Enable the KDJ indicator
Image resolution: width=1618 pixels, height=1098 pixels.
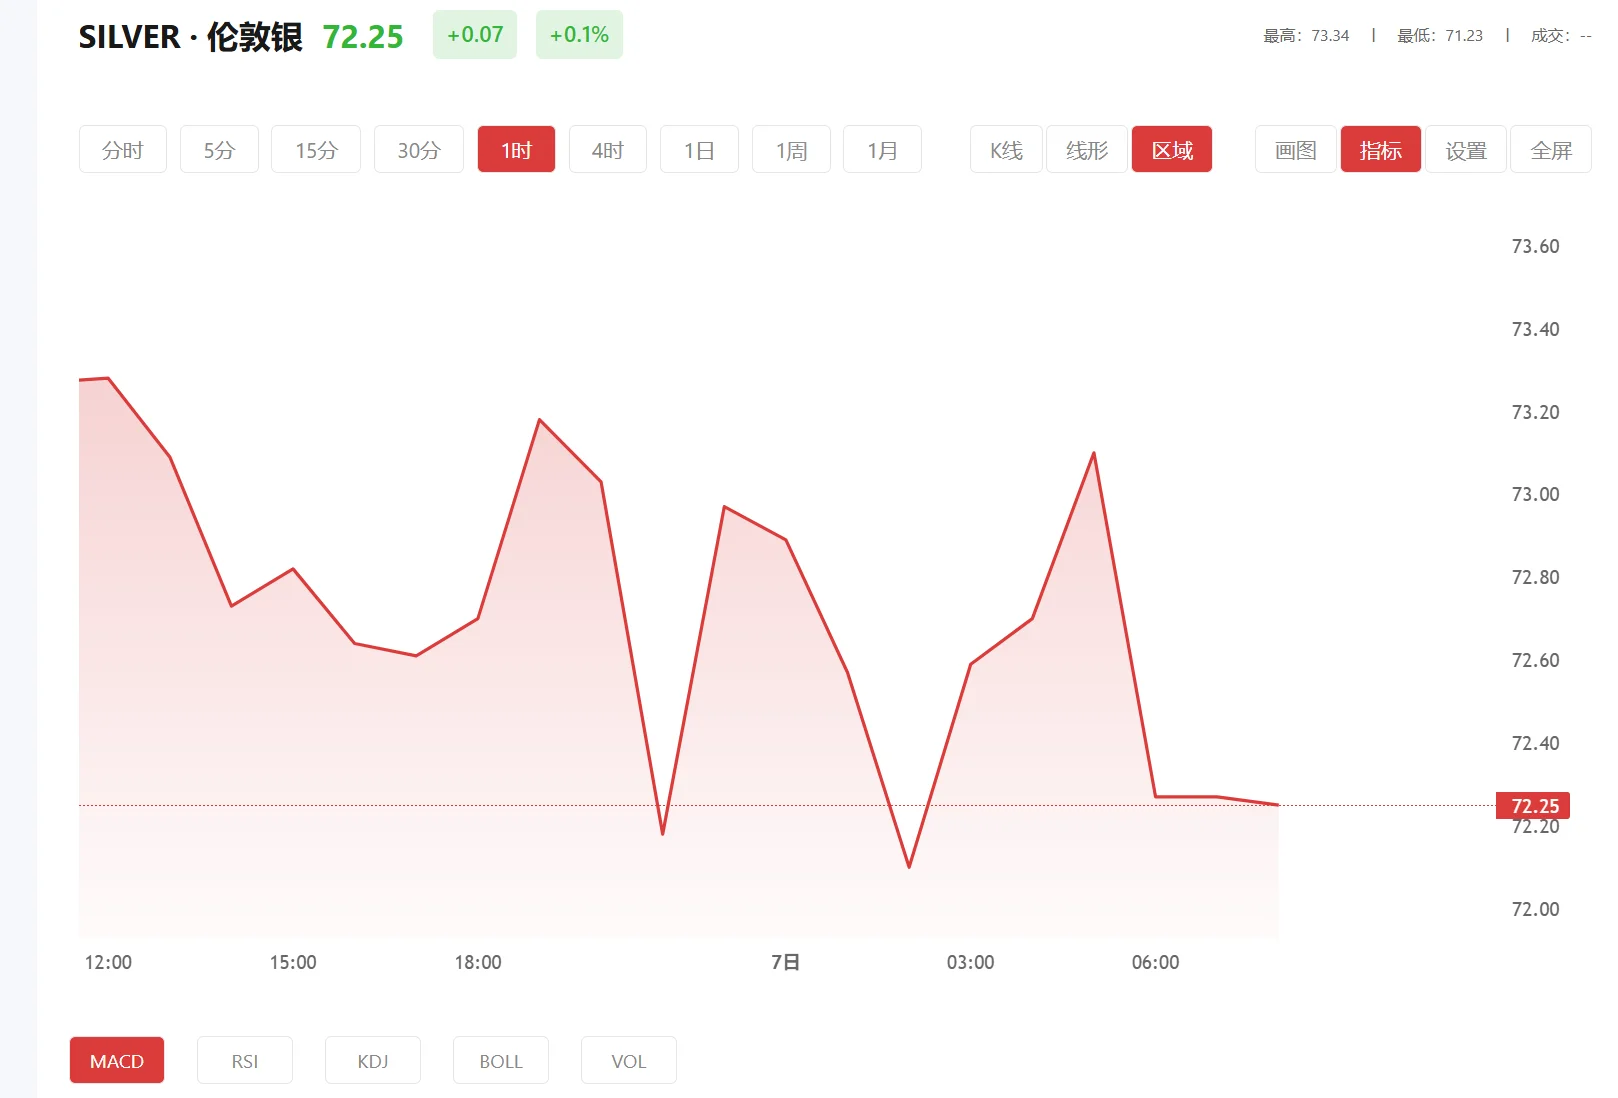point(372,1060)
